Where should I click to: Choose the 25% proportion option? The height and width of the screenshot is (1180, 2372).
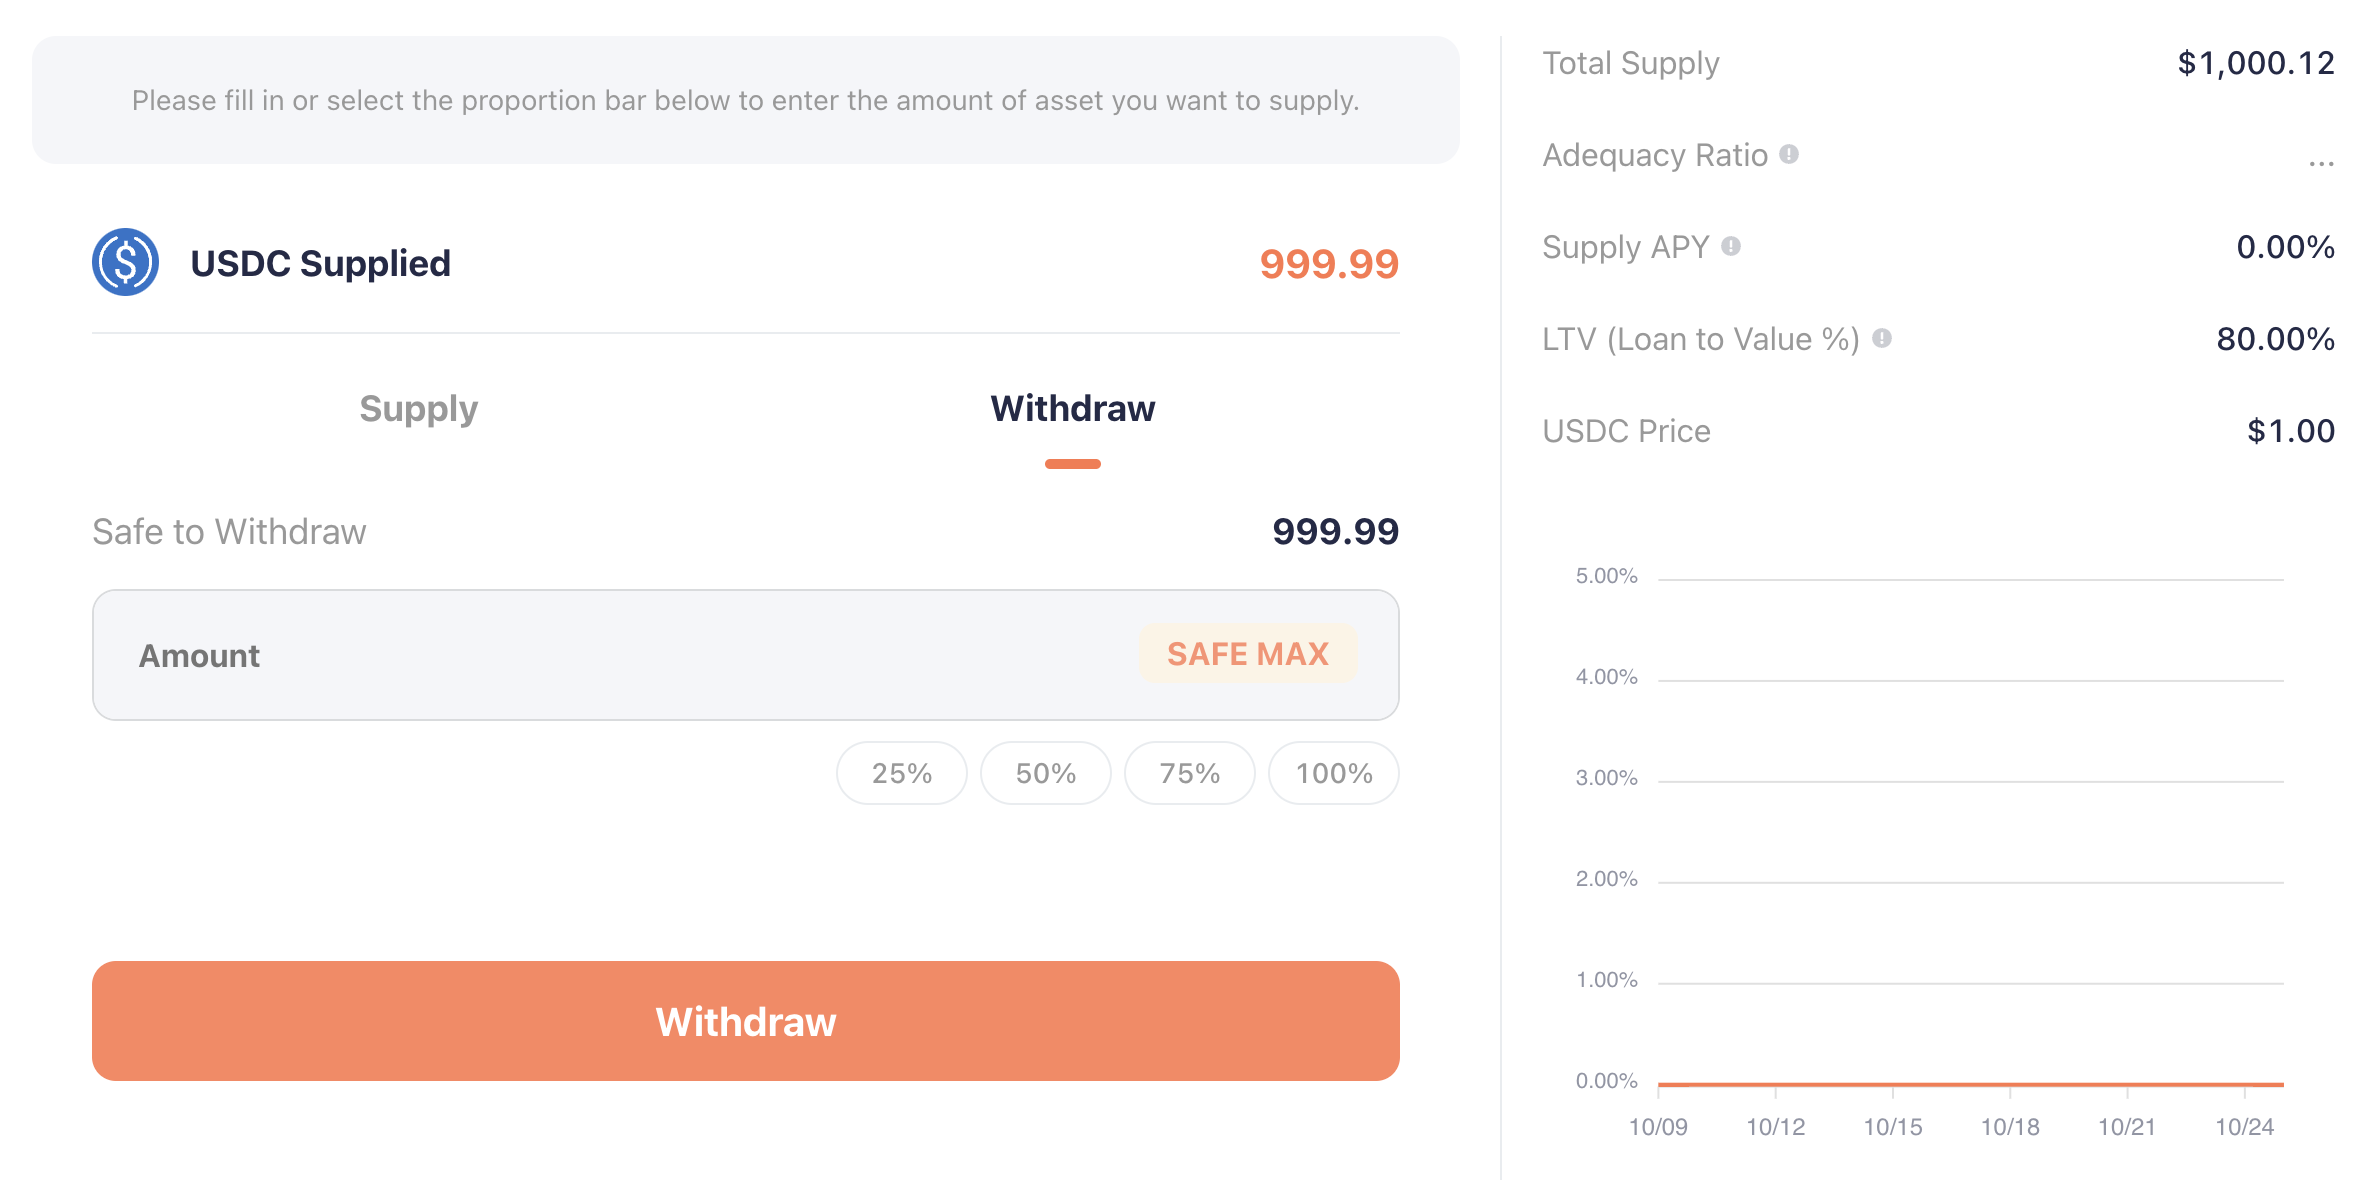901,773
